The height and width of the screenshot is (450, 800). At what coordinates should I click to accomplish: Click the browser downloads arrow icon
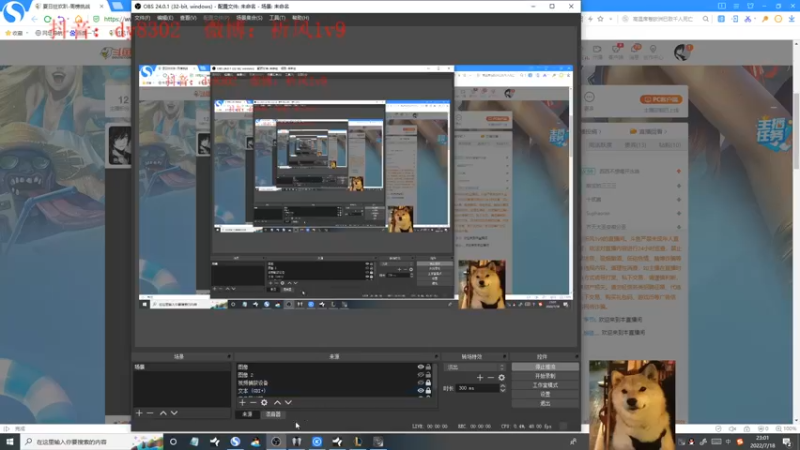tap(792, 19)
